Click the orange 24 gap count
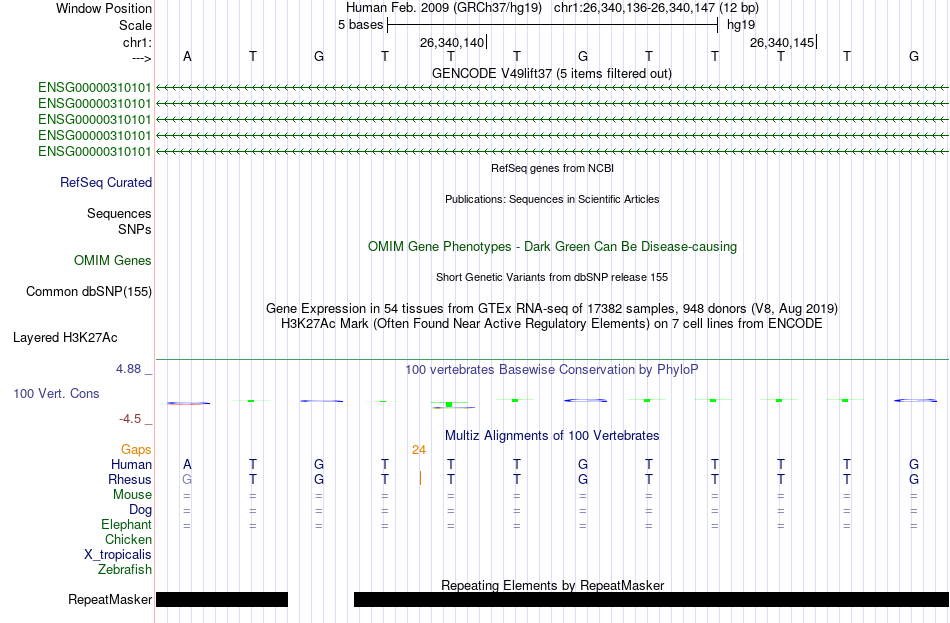This screenshot has width=950, height=623. coord(419,450)
